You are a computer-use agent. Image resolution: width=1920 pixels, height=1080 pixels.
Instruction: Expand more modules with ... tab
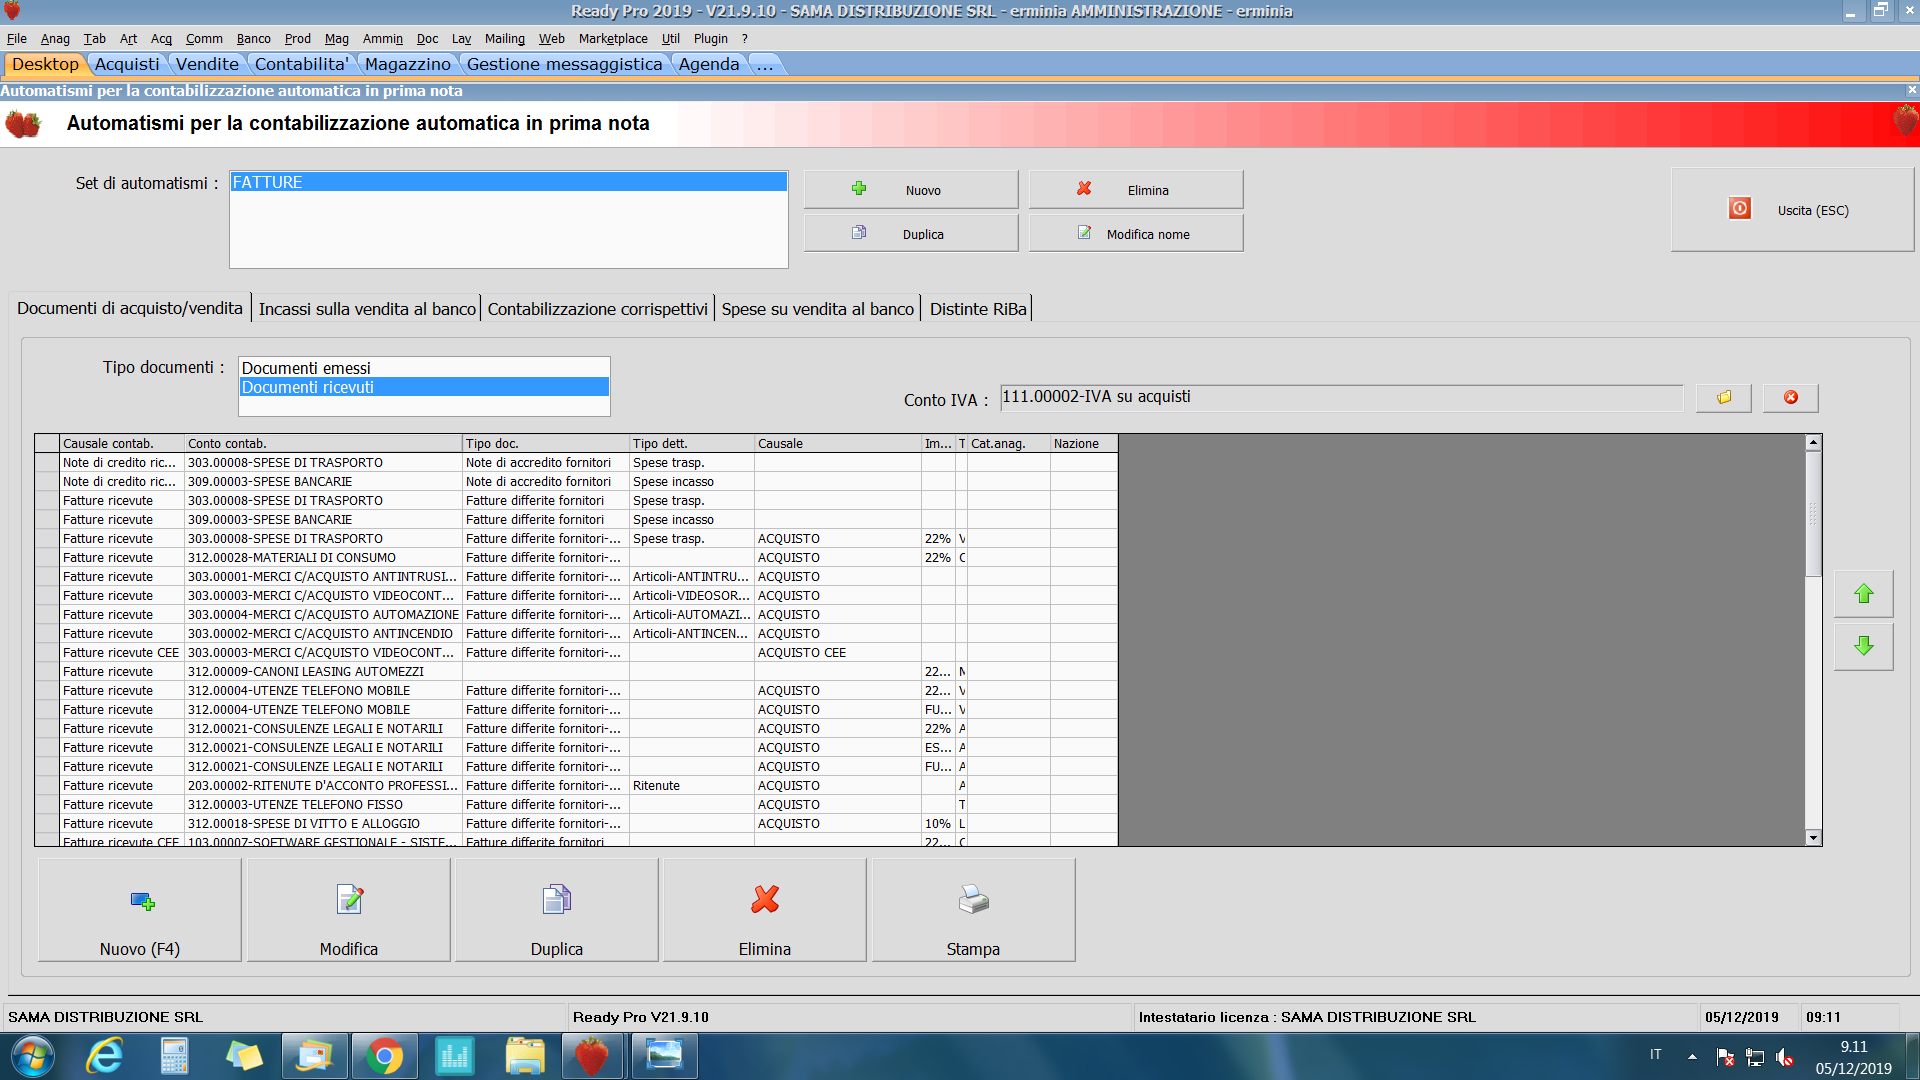click(x=765, y=64)
